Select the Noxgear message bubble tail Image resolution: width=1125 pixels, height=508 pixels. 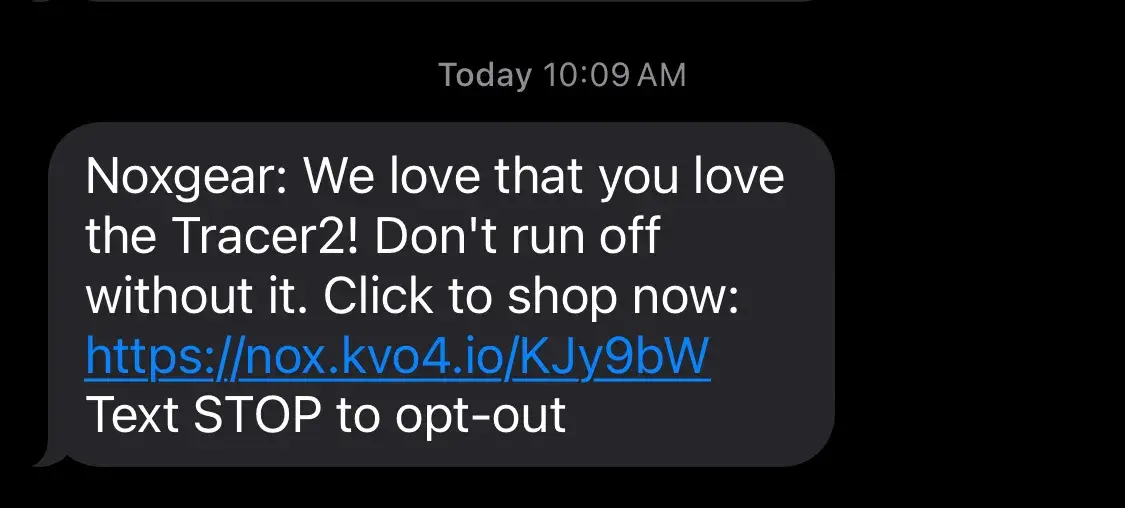click(50, 453)
